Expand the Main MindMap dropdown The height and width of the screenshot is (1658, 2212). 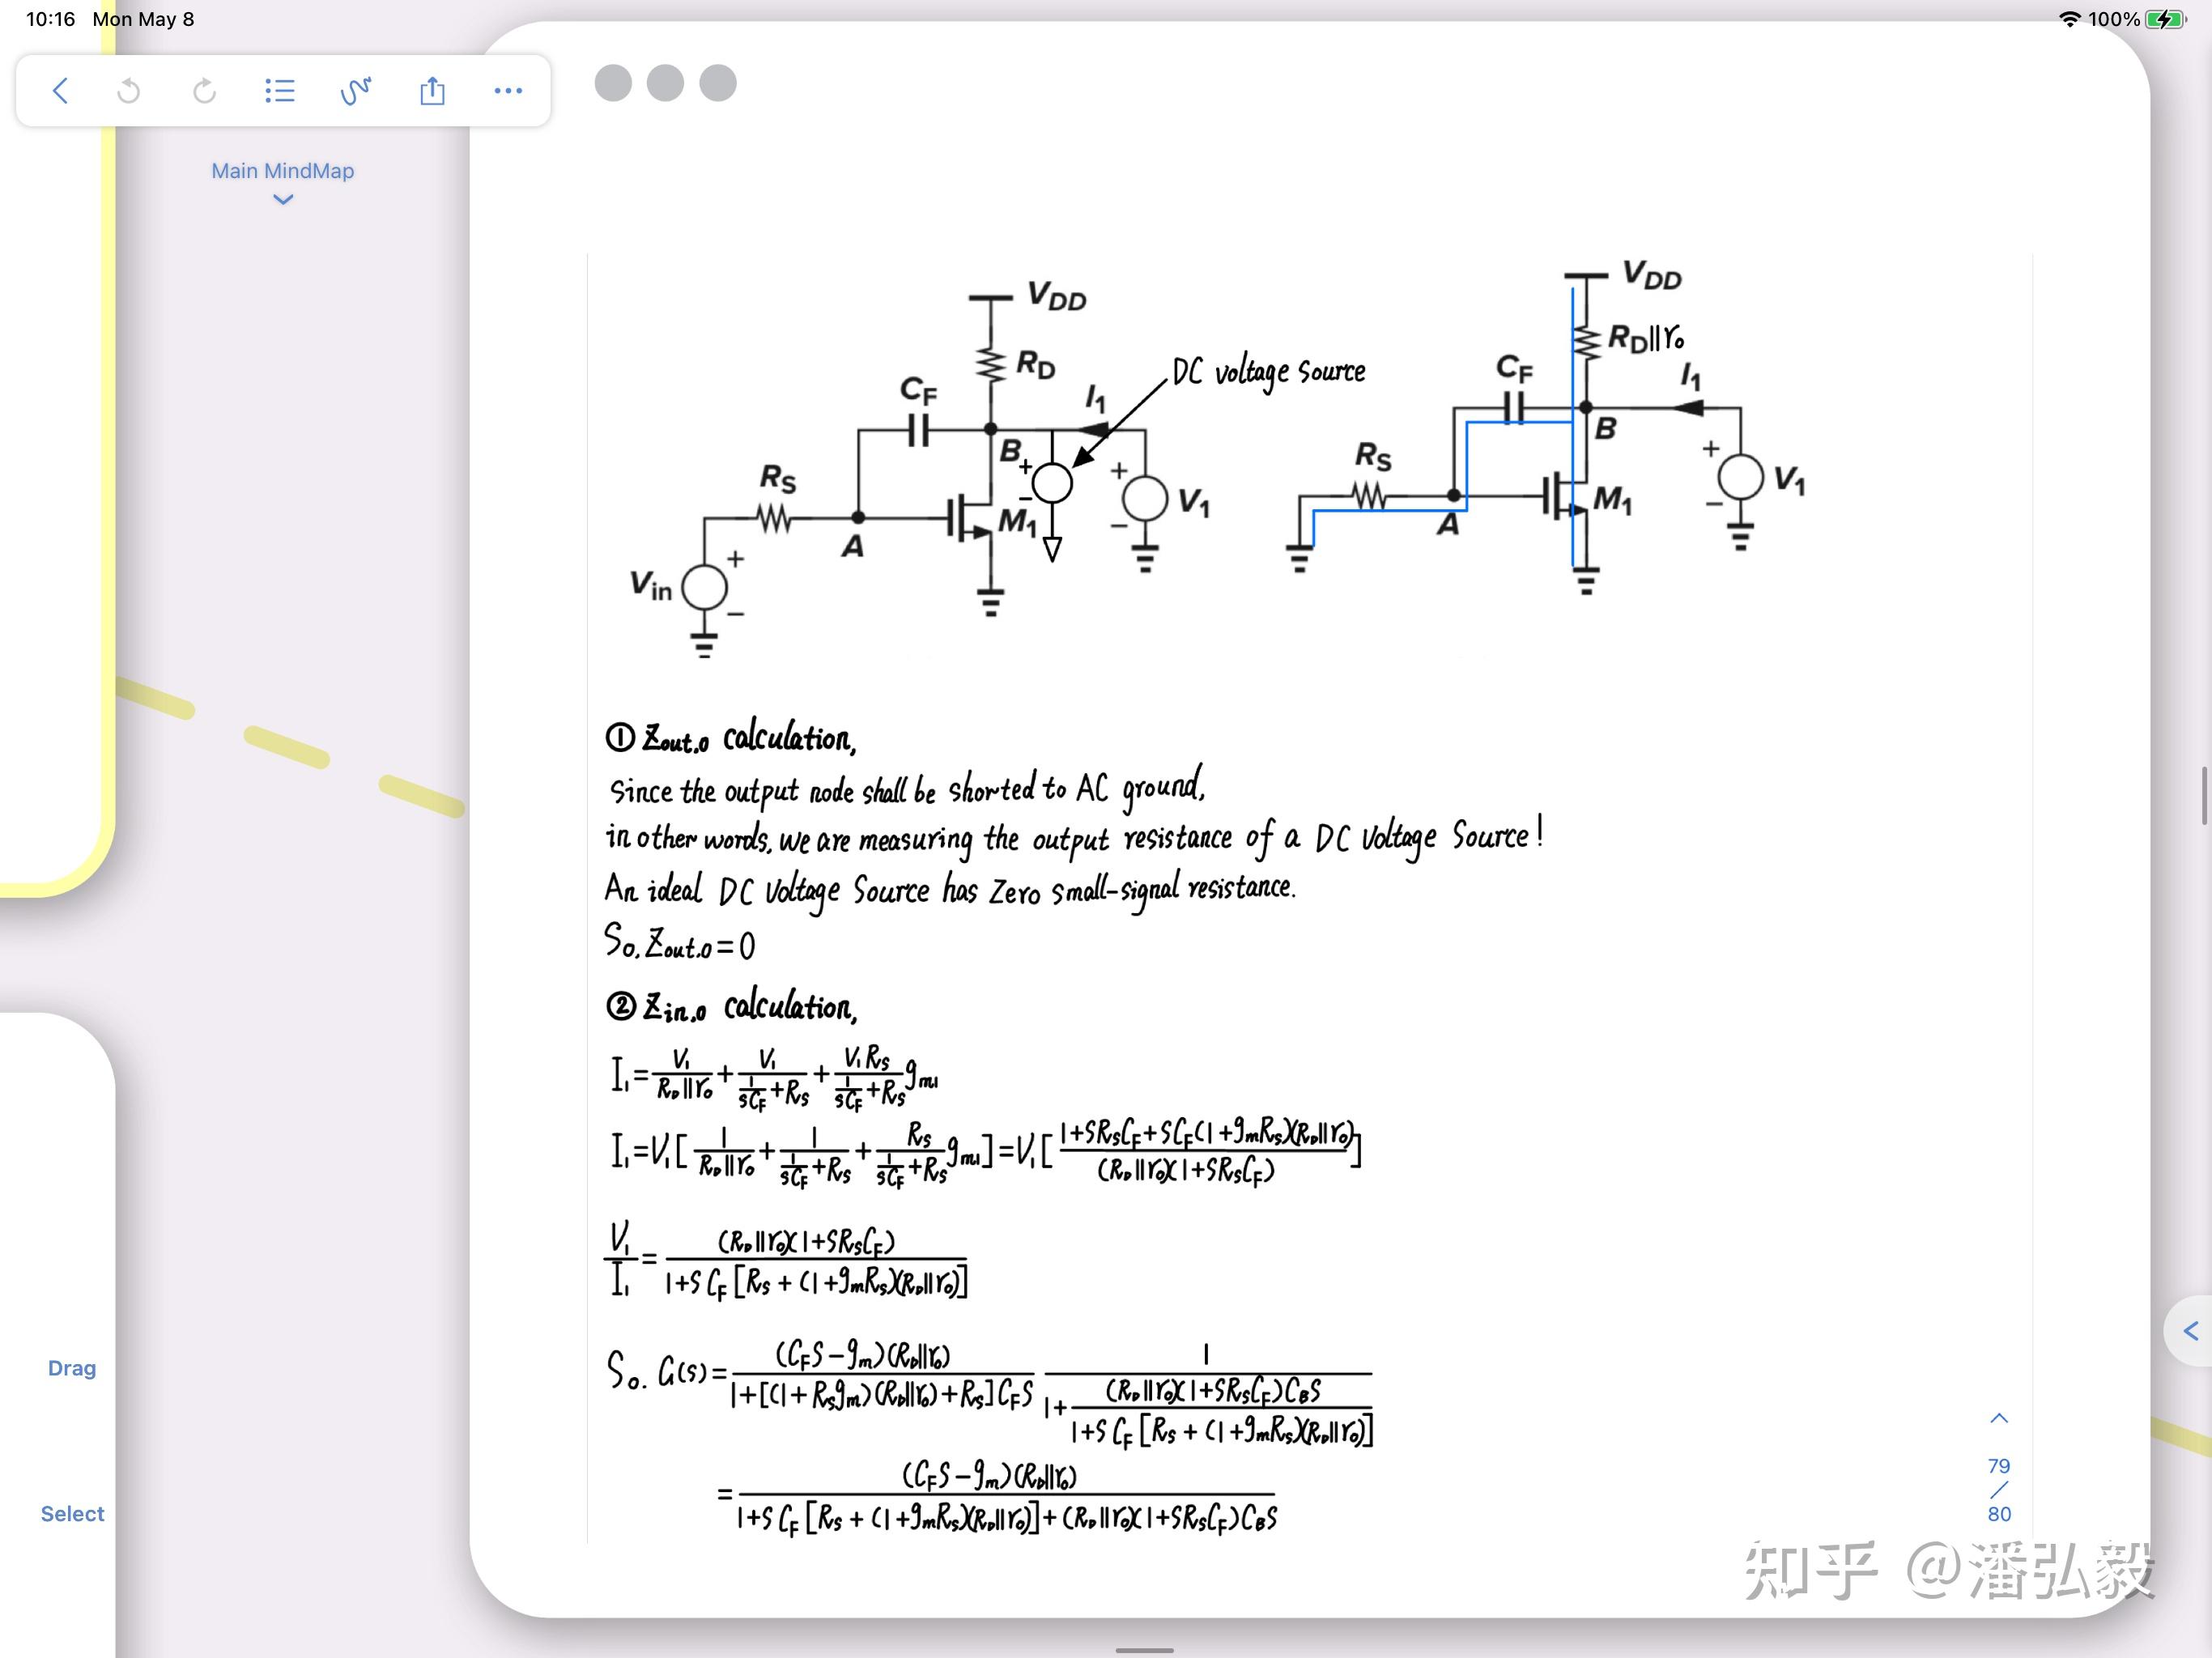[283, 183]
